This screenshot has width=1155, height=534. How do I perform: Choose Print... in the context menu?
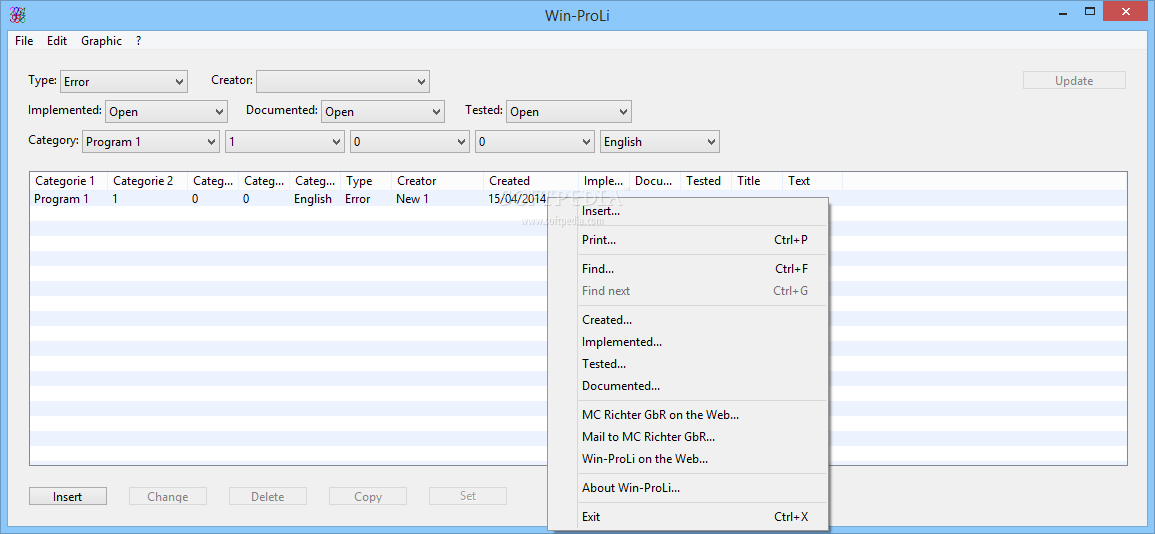point(688,240)
